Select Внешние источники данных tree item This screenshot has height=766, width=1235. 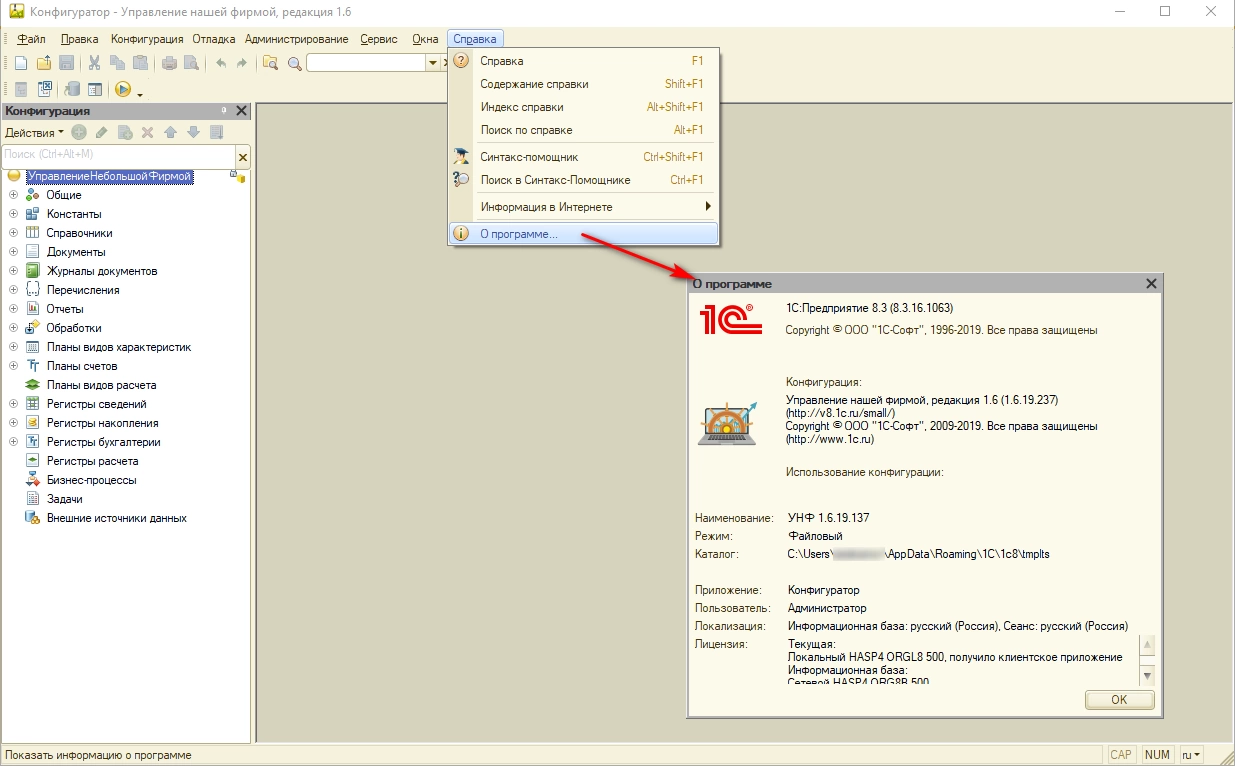point(117,518)
